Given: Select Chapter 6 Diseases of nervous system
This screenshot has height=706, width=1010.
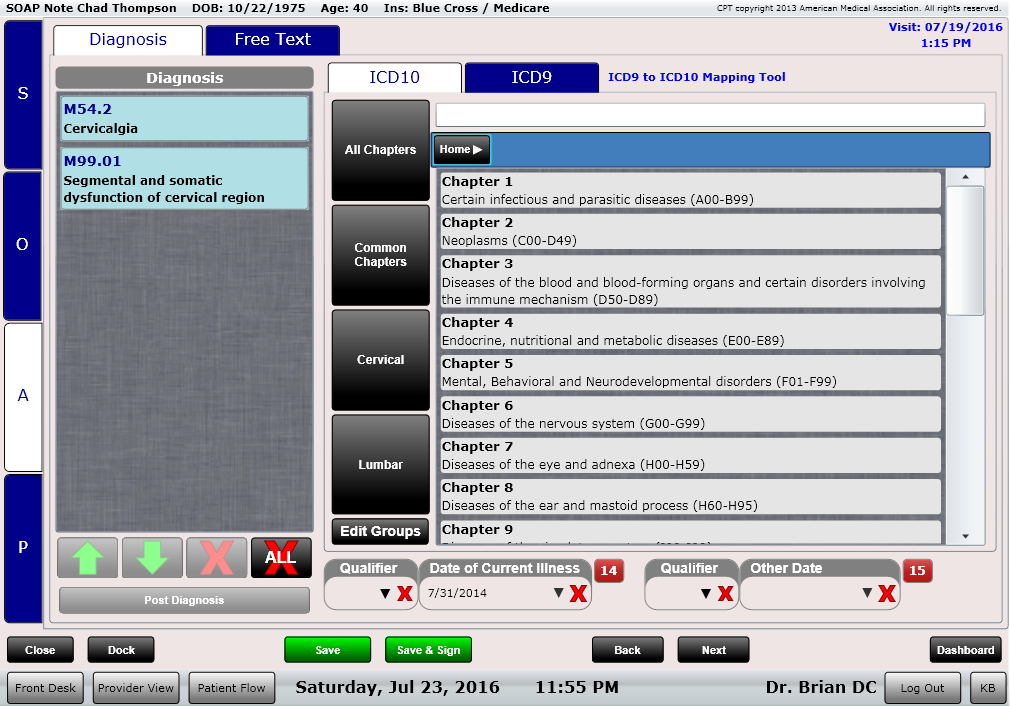Looking at the screenshot, I should [x=690, y=415].
